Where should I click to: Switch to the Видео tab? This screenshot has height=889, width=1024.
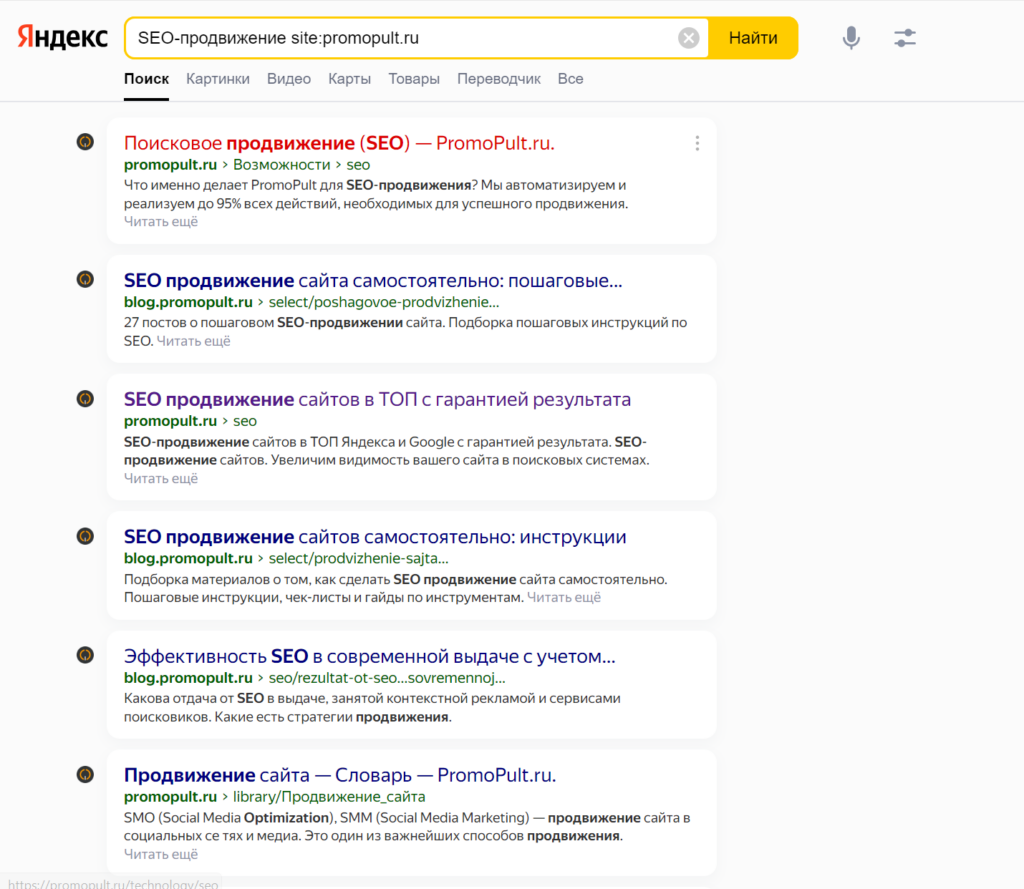coord(289,79)
